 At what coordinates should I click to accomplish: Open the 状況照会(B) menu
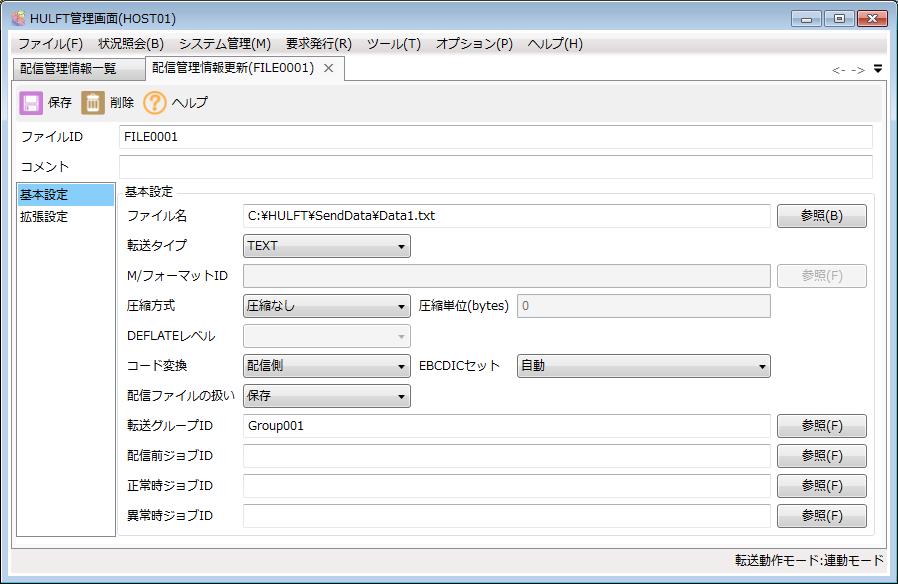[131, 44]
